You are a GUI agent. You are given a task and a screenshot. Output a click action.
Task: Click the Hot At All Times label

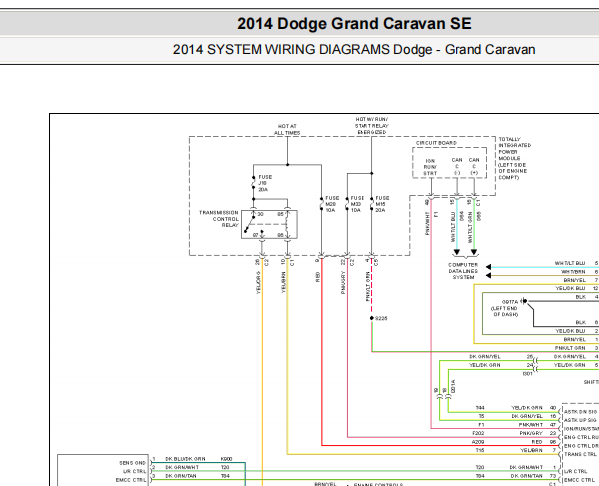click(287, 130)
